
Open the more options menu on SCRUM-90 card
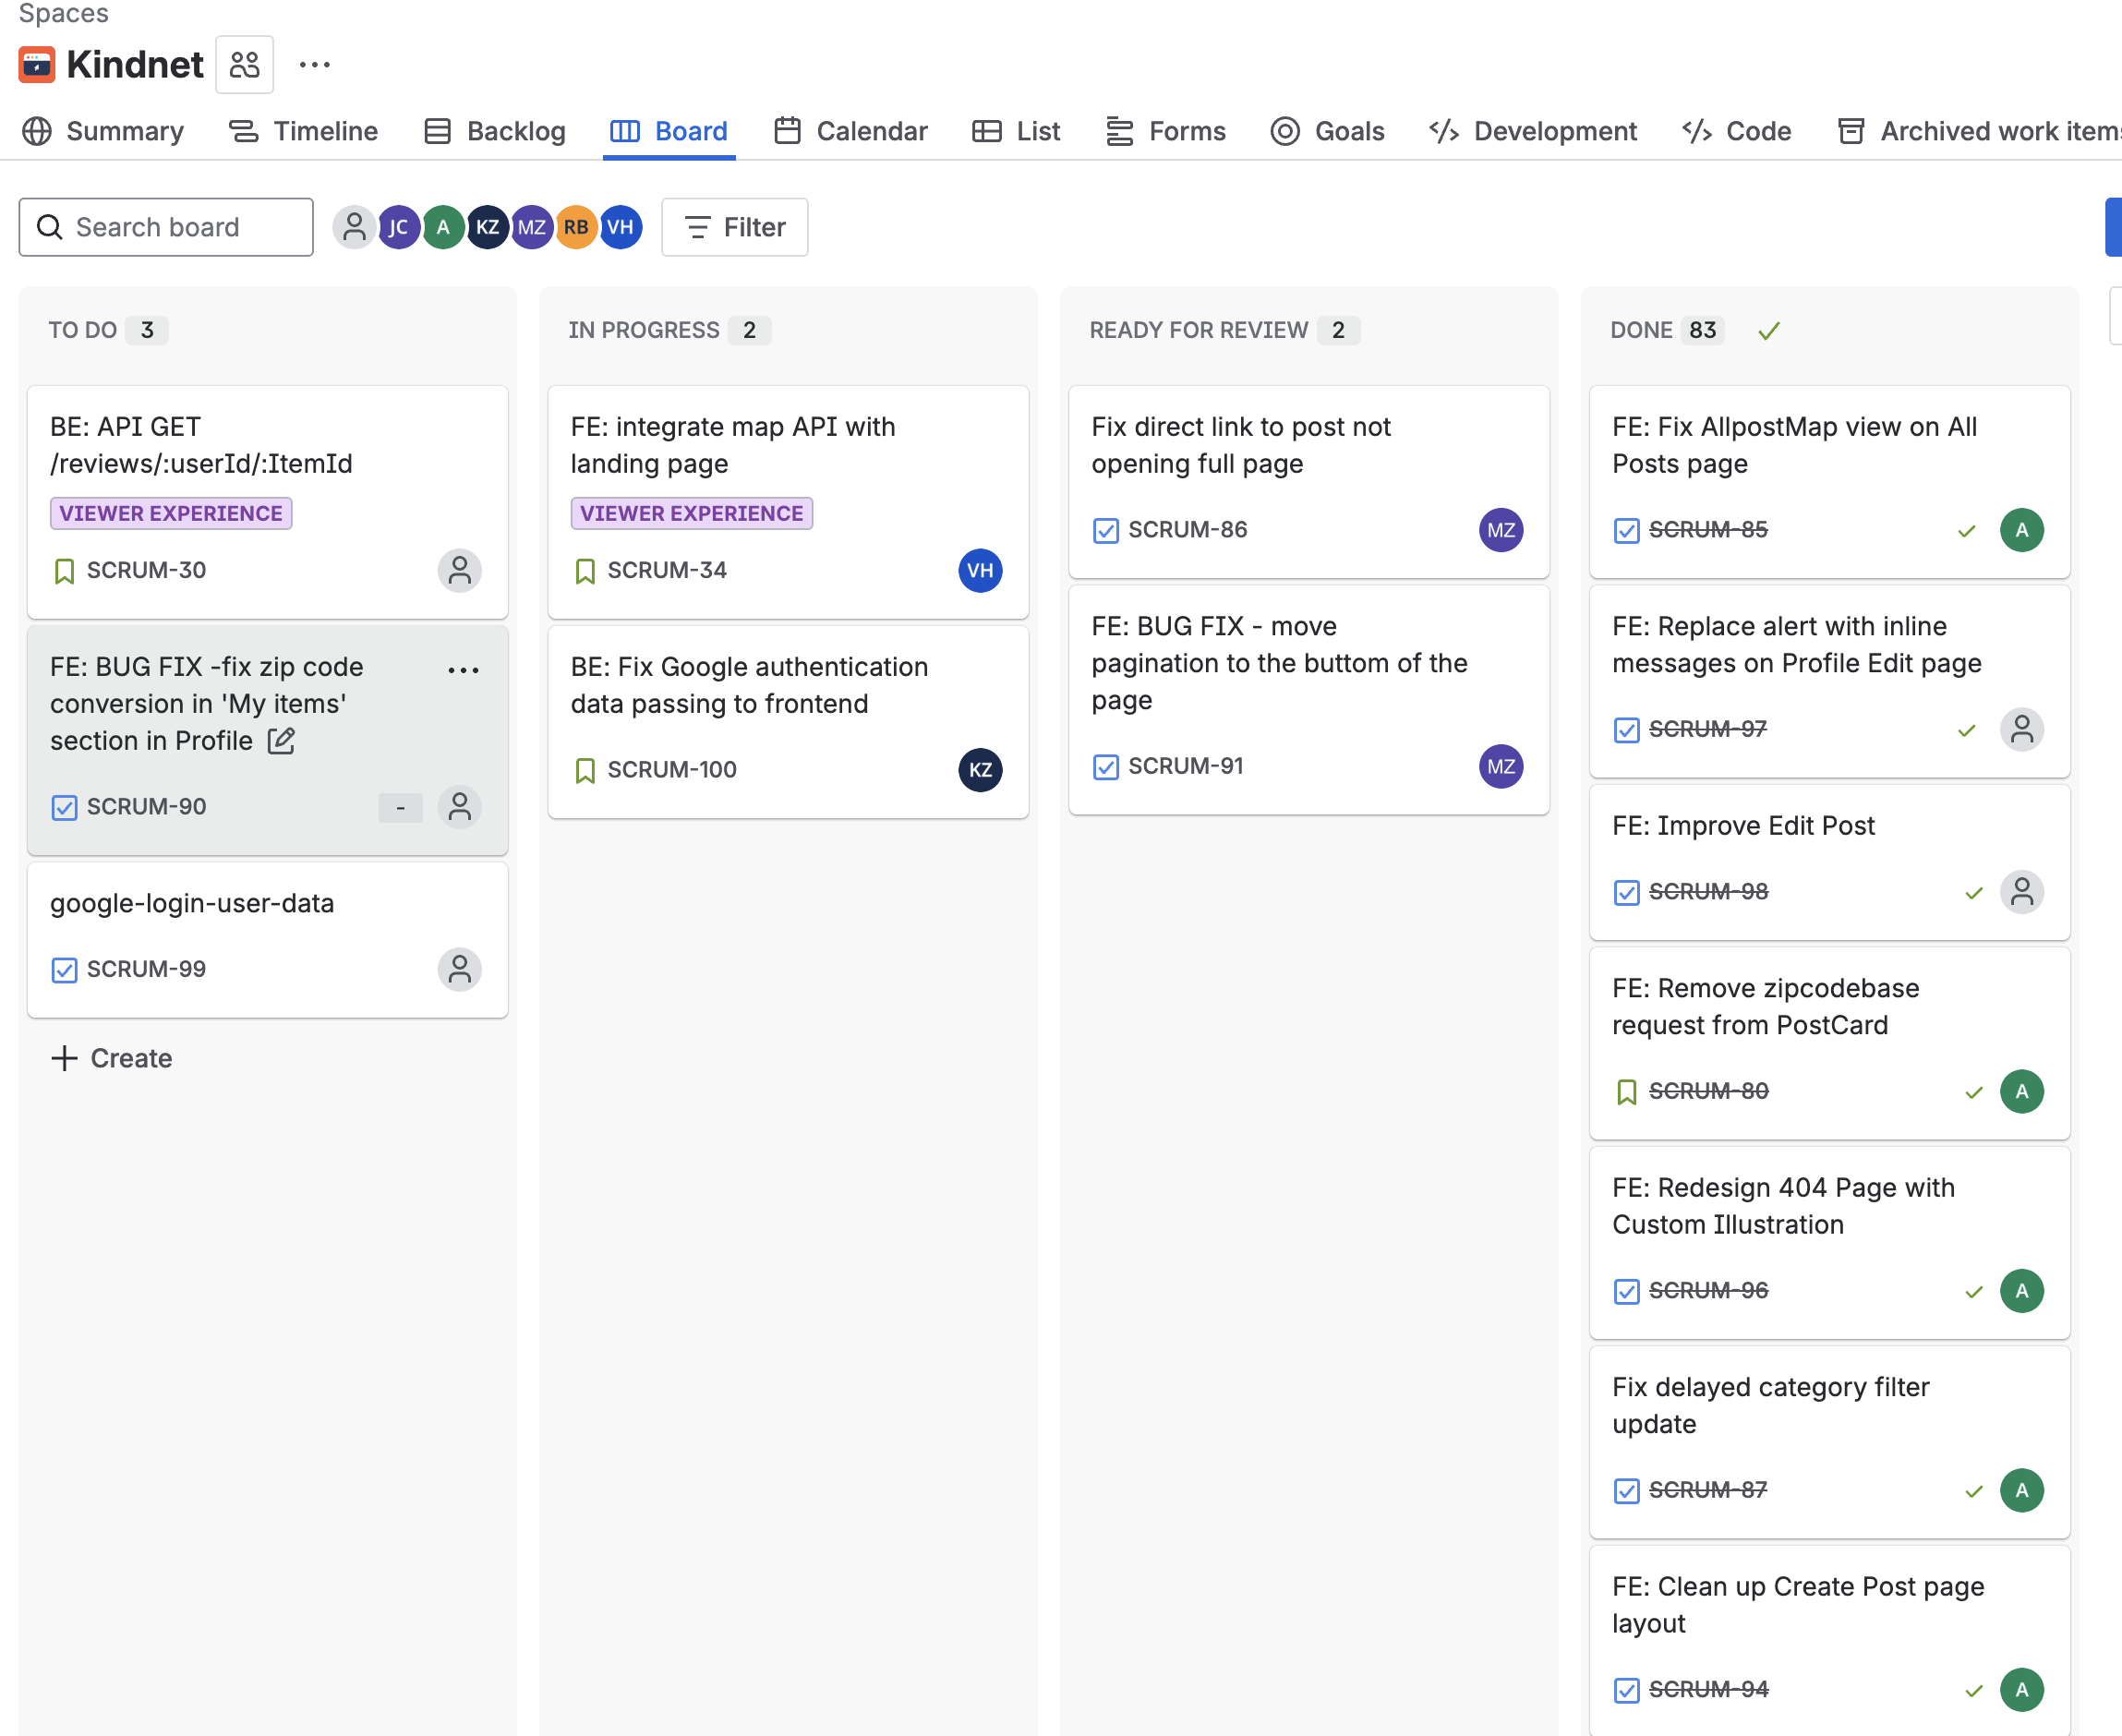click(x=463, y=670)
